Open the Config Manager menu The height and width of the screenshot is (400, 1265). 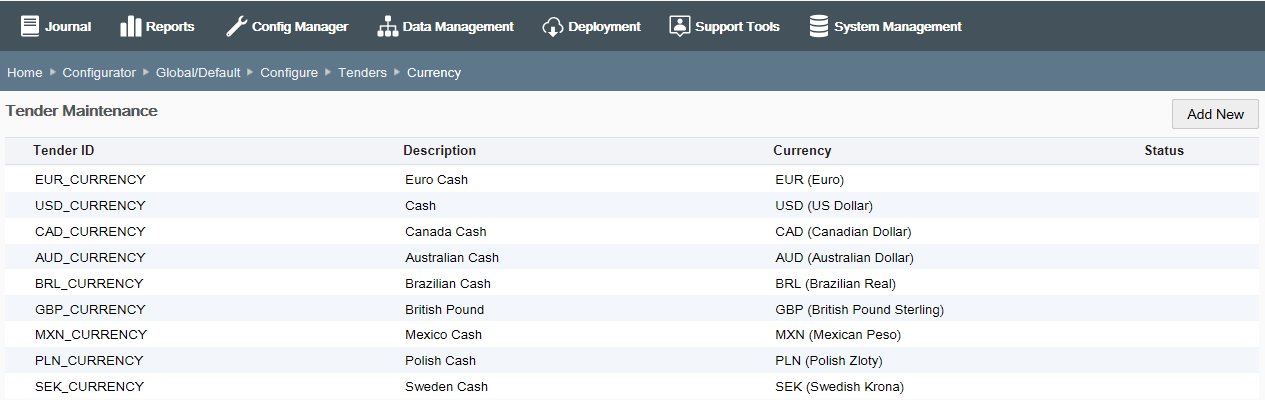pyautogui.click(x=287, y=26)
